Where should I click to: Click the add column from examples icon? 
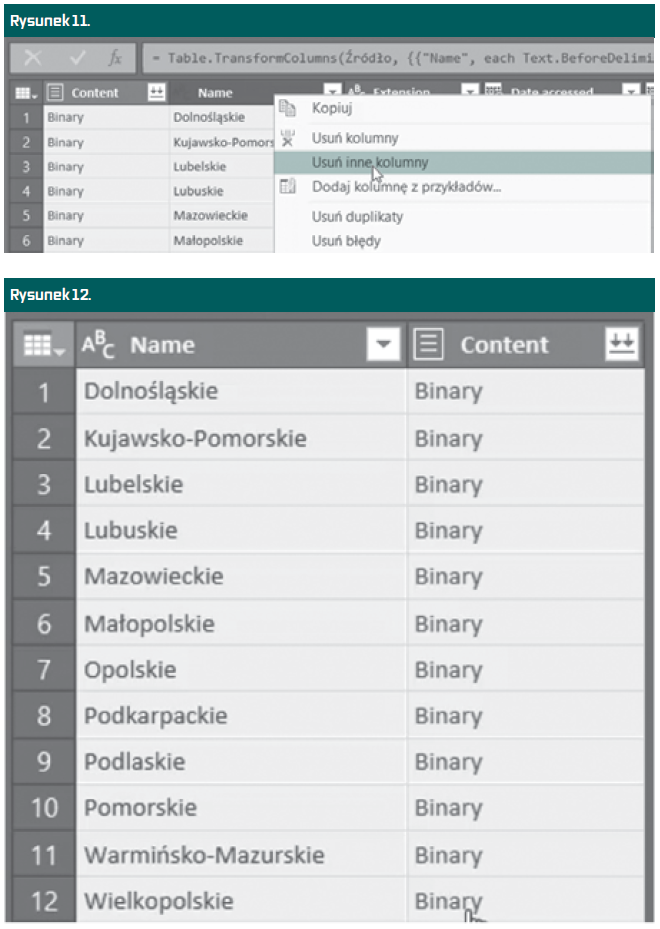pos(288,187)
